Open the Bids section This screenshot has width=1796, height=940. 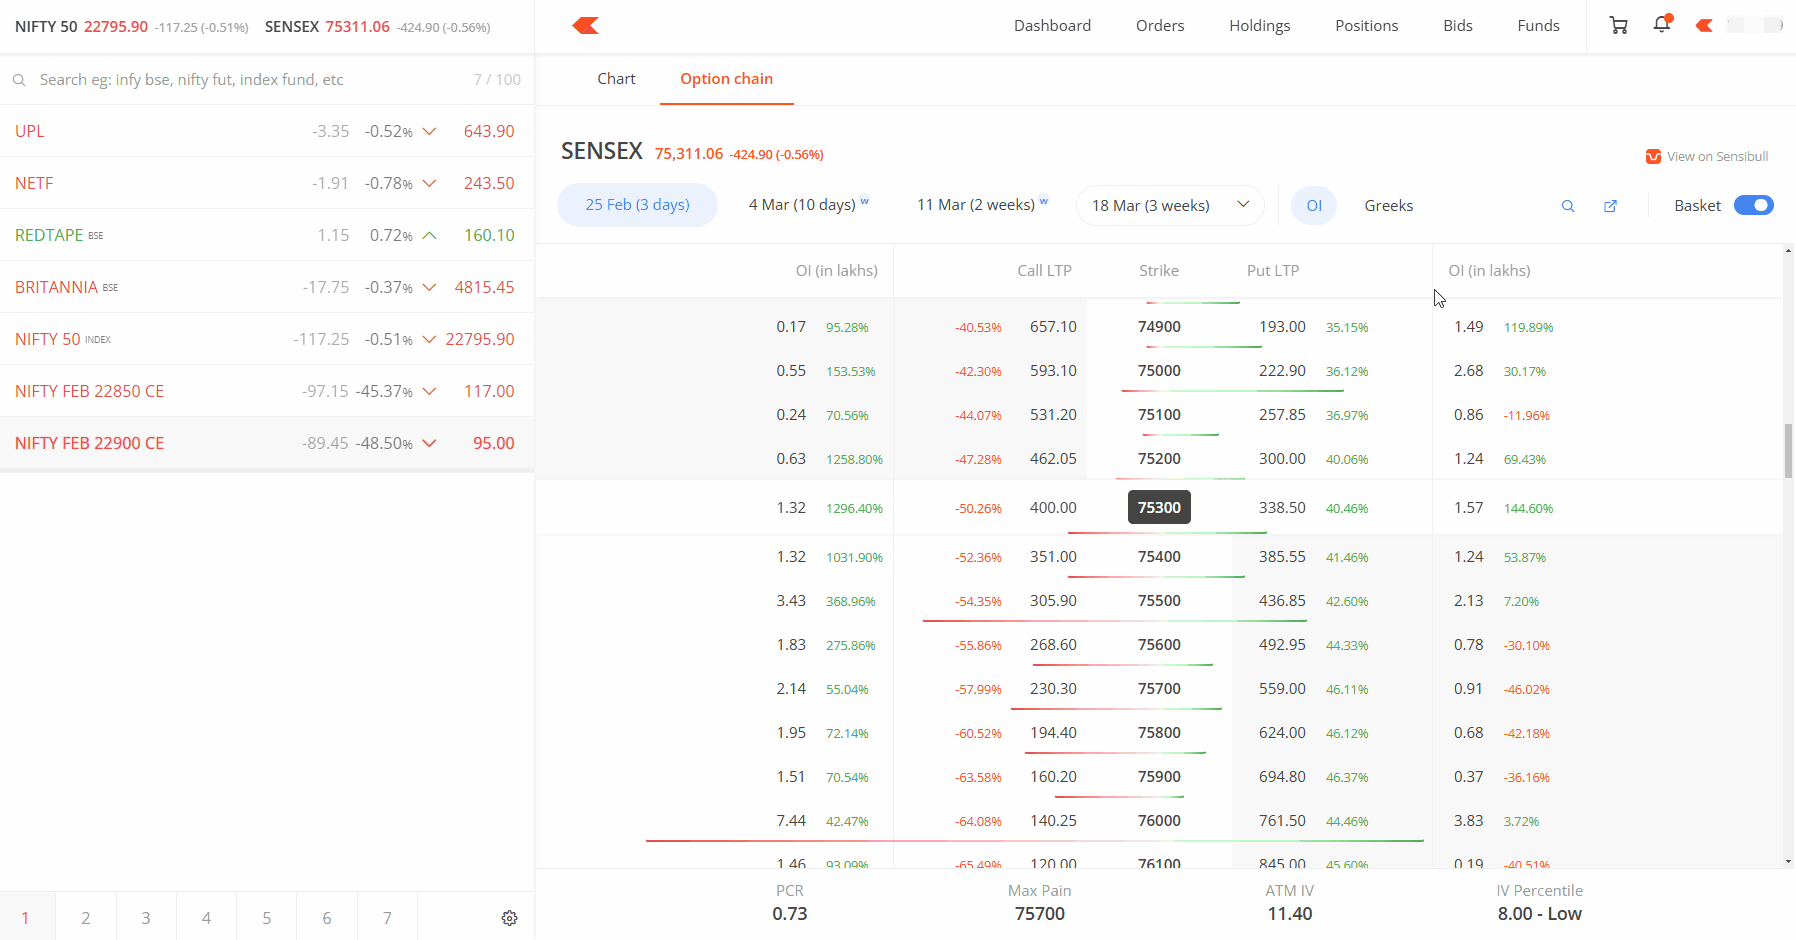1458,26
